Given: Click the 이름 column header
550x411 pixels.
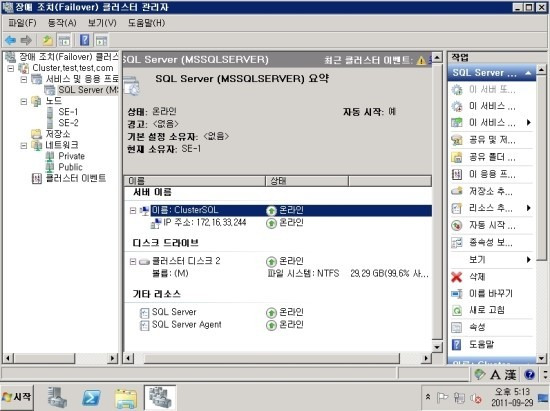Looking at the screenshot, I should (194, 181).
